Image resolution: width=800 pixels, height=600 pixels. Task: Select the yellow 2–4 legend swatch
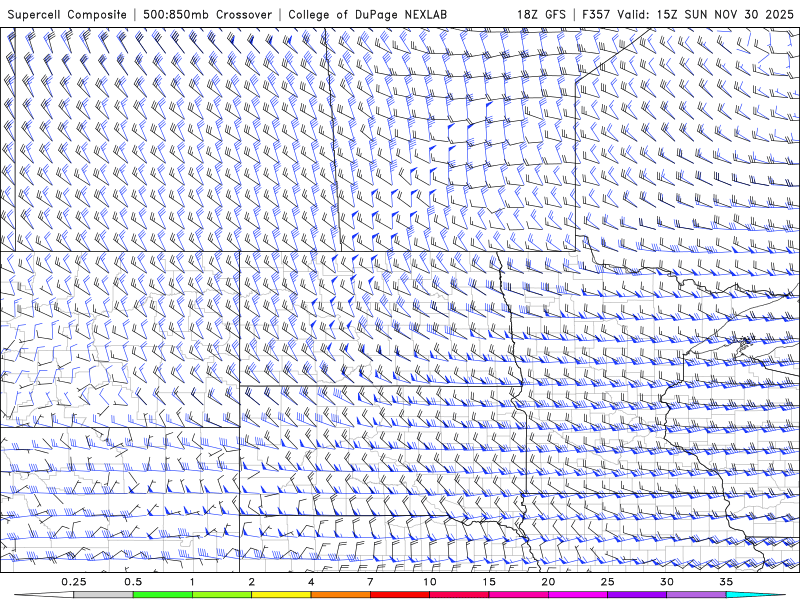(281, 595)
